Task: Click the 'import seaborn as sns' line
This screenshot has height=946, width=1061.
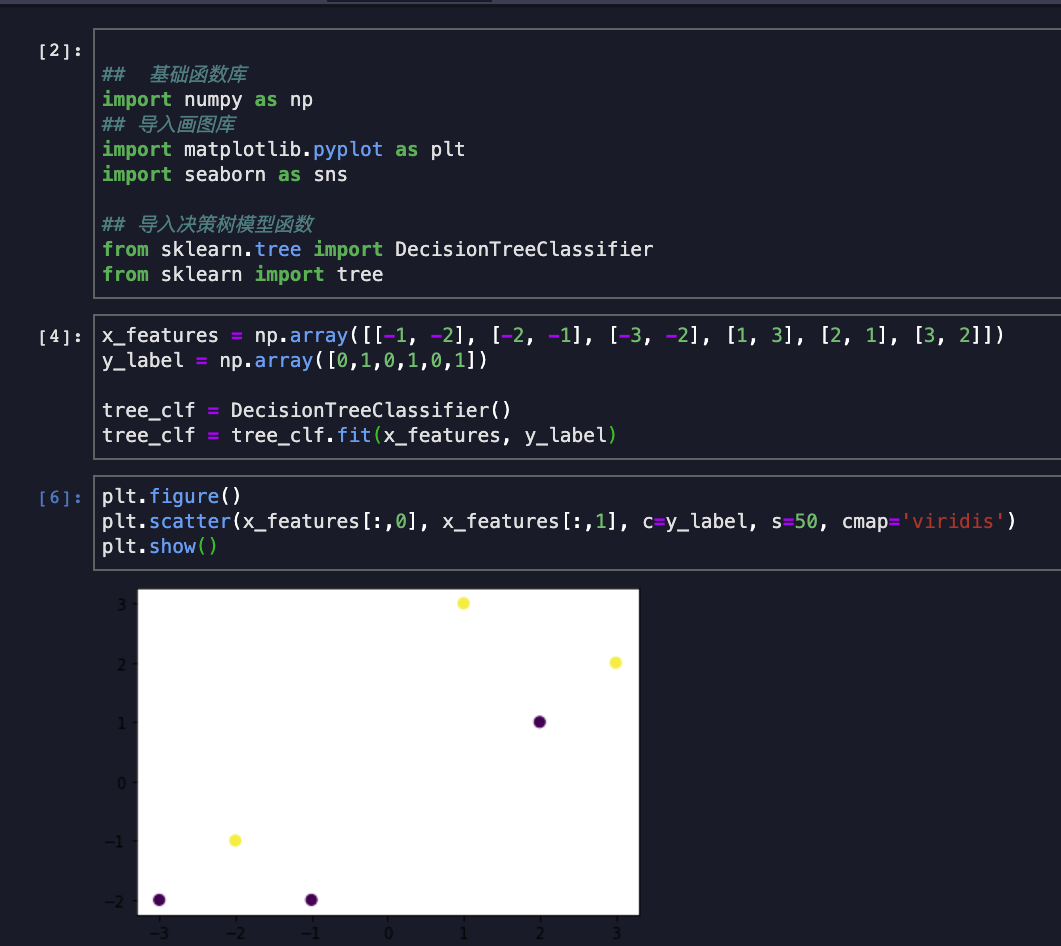Action: click(x=225, y=175)
